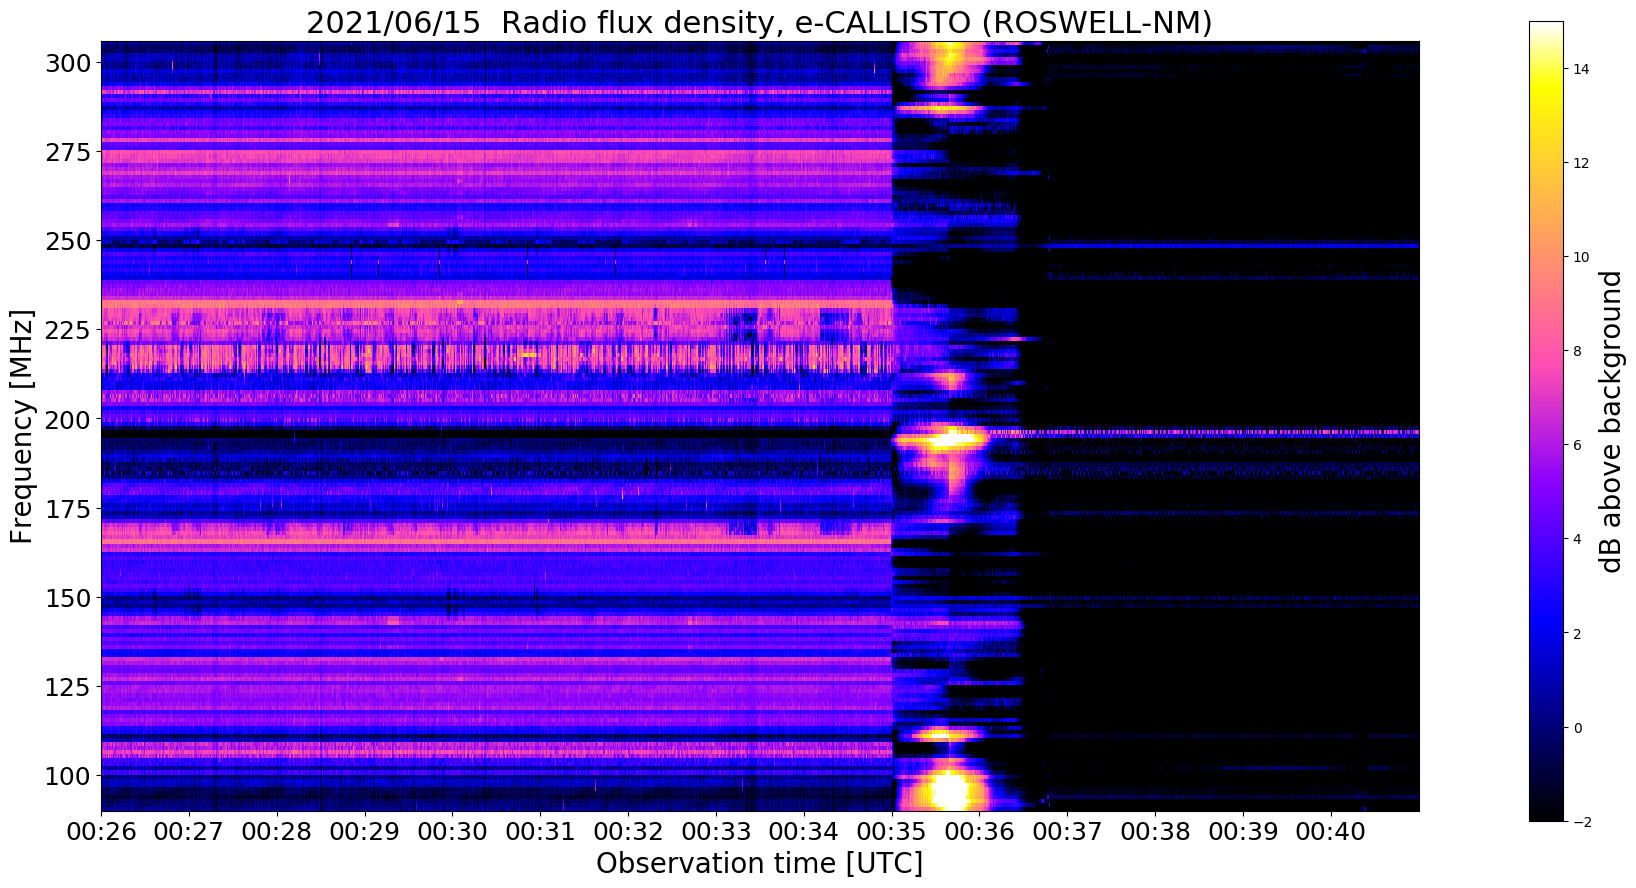Click the 00:31 time tick label
1636x888 pixels.
pyautogui.click(x=540, y=832)
